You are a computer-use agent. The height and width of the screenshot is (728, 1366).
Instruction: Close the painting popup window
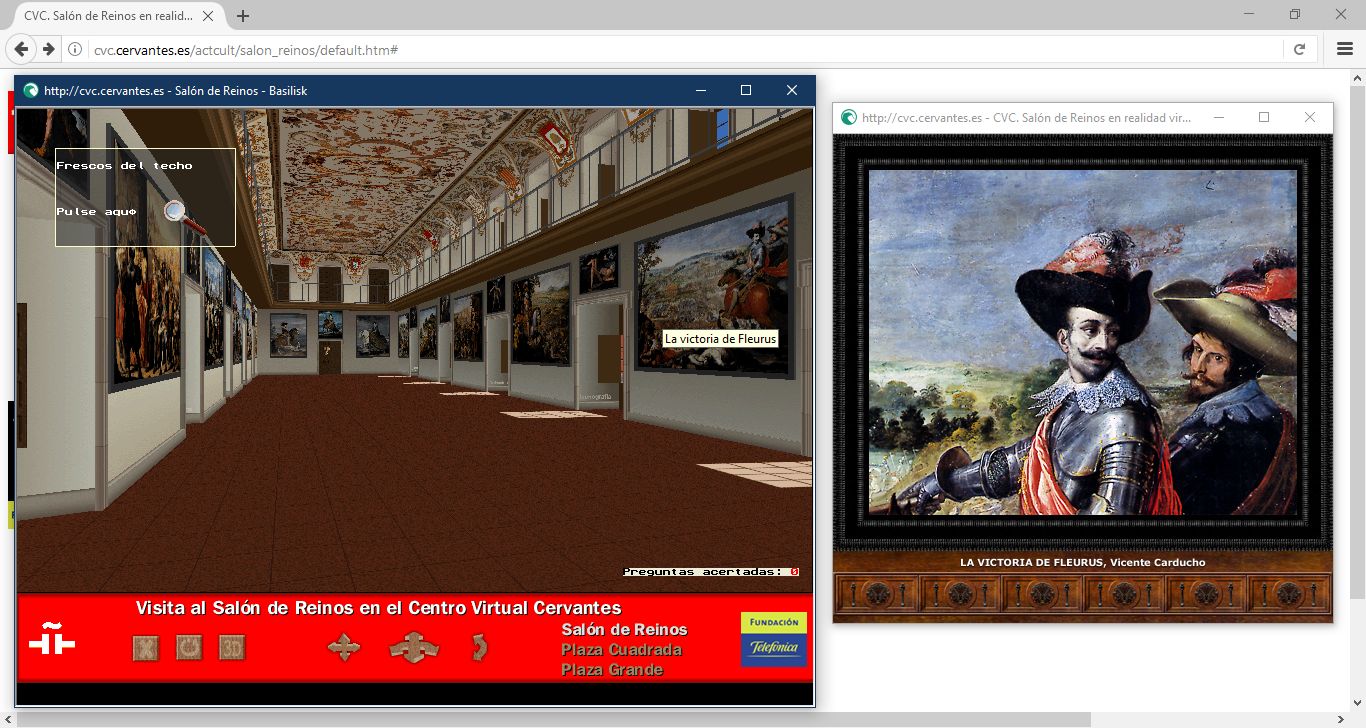pos(1310,117)
